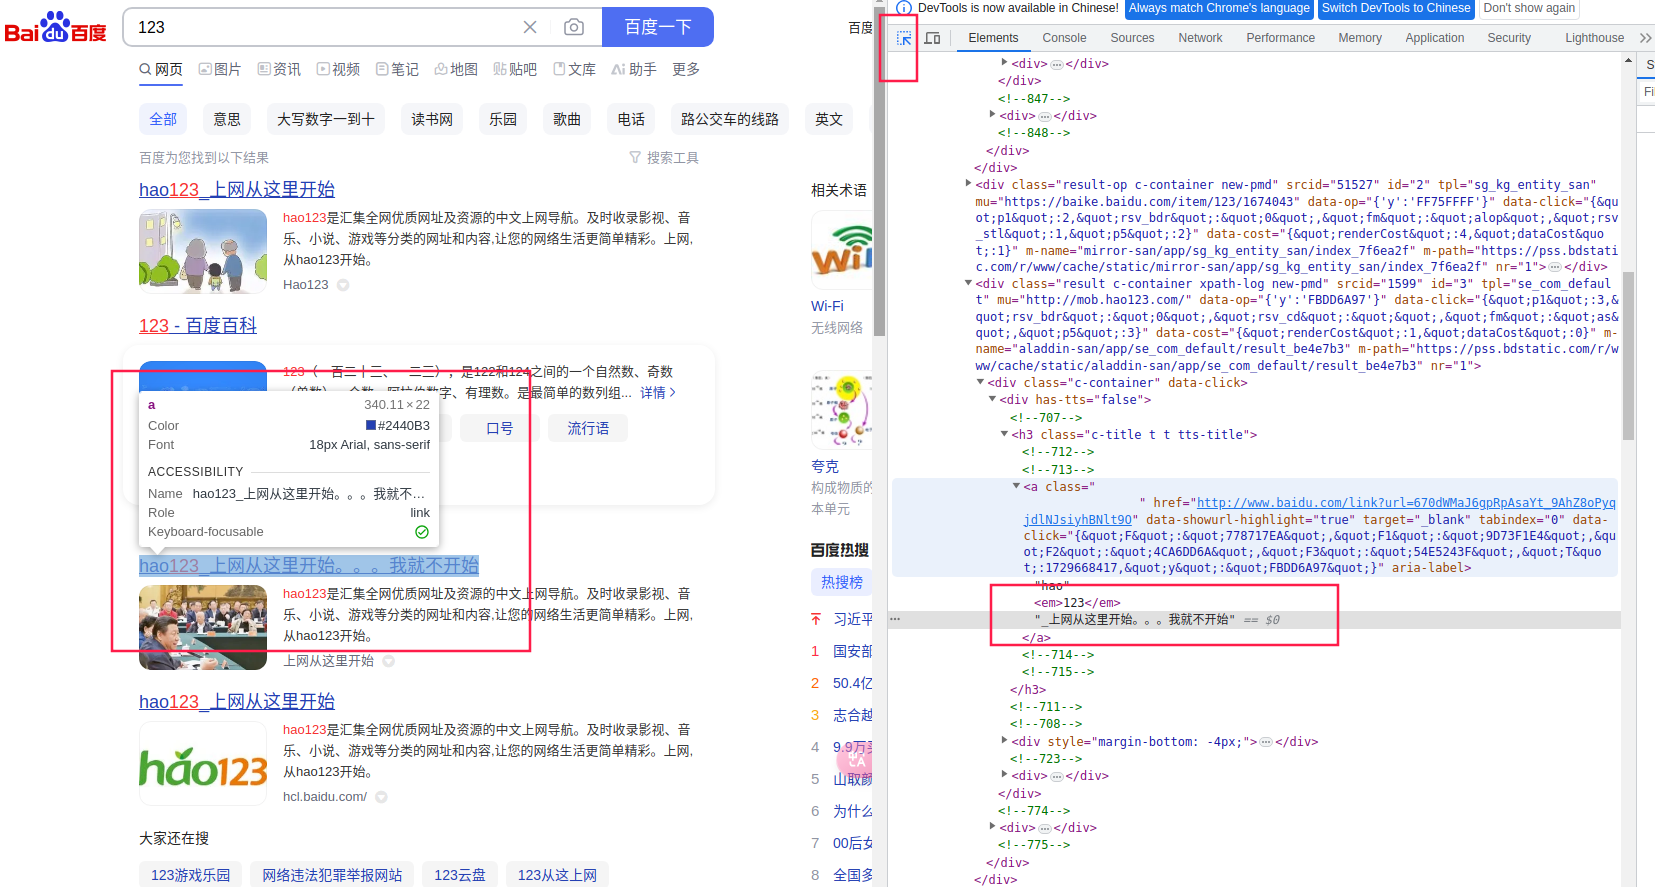This screenshot has height=887, width=1655.
Task: Select the 全部 filter chip
Action: pyautogui.click(x=163, y=119)
